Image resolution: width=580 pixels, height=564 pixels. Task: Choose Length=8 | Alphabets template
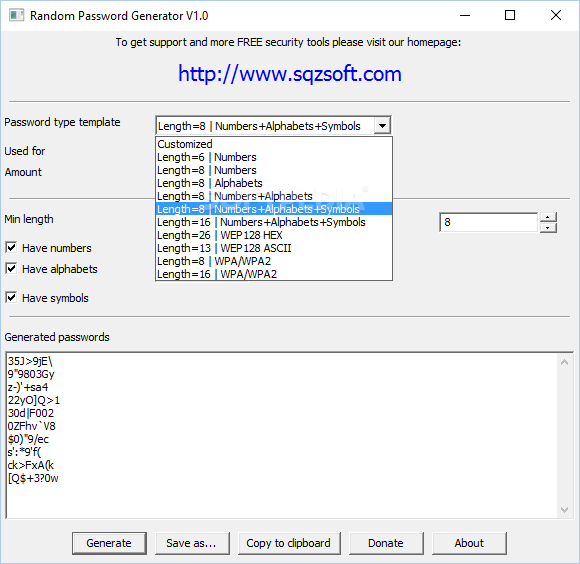(274, 183)
